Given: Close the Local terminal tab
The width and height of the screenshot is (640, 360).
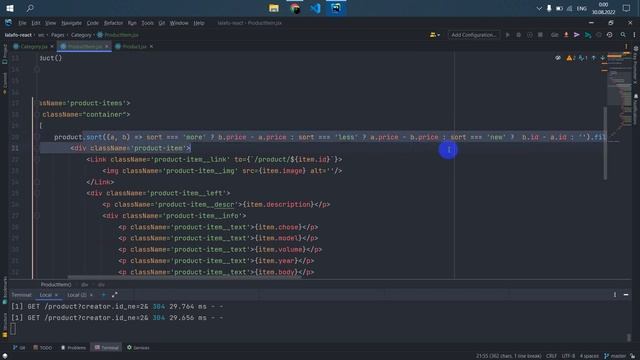Looking at the screenshot, I should tap(56, 295).
